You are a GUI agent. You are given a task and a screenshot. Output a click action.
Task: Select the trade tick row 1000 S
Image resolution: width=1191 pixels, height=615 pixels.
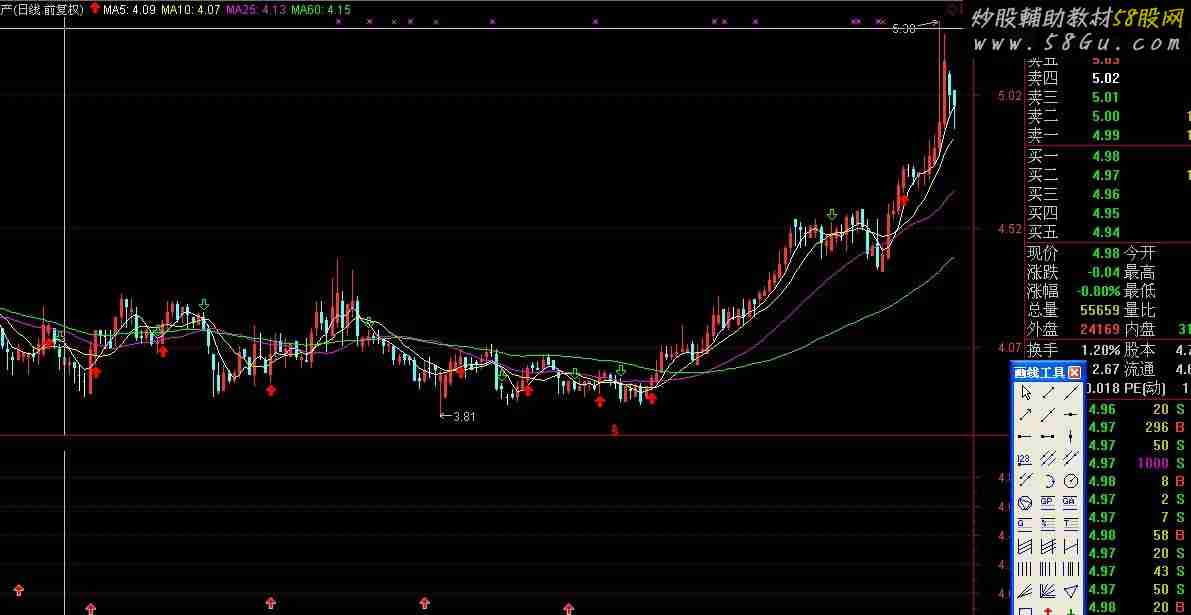coord(1137,463)
